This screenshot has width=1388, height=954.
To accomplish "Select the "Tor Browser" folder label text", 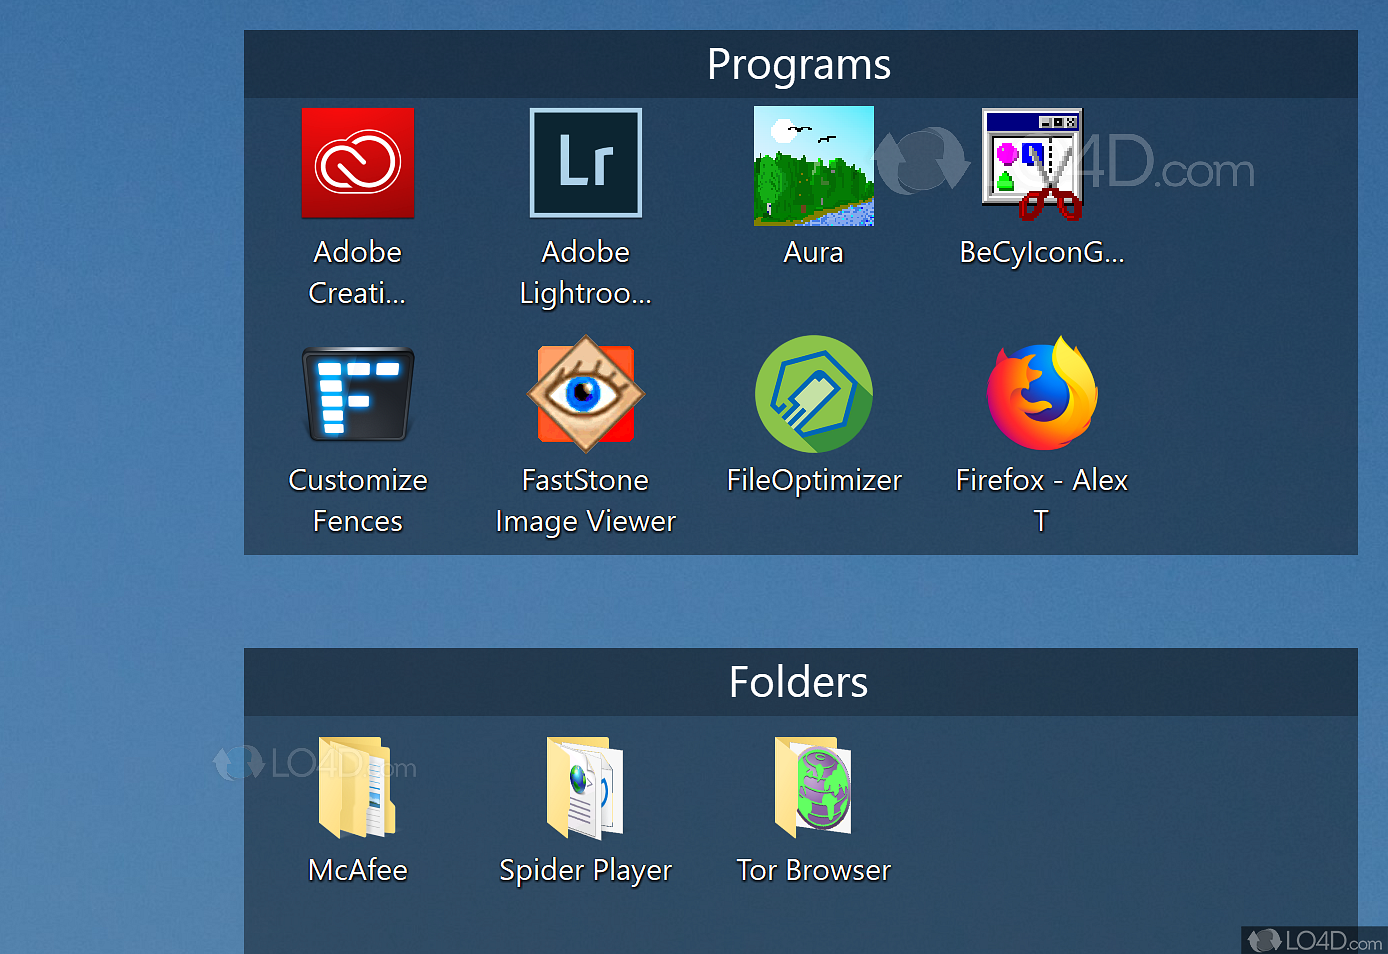I will pos(814,870).
